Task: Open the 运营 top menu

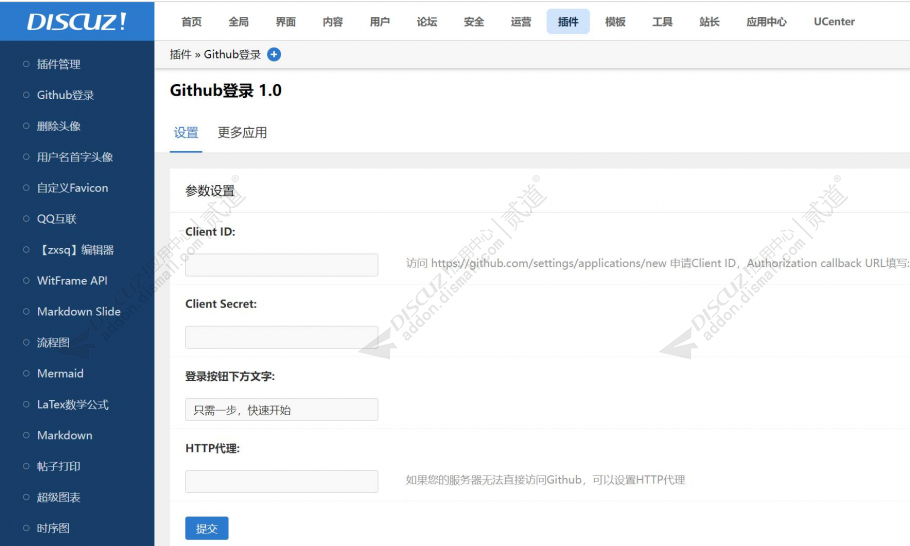Action: [521, 21]
